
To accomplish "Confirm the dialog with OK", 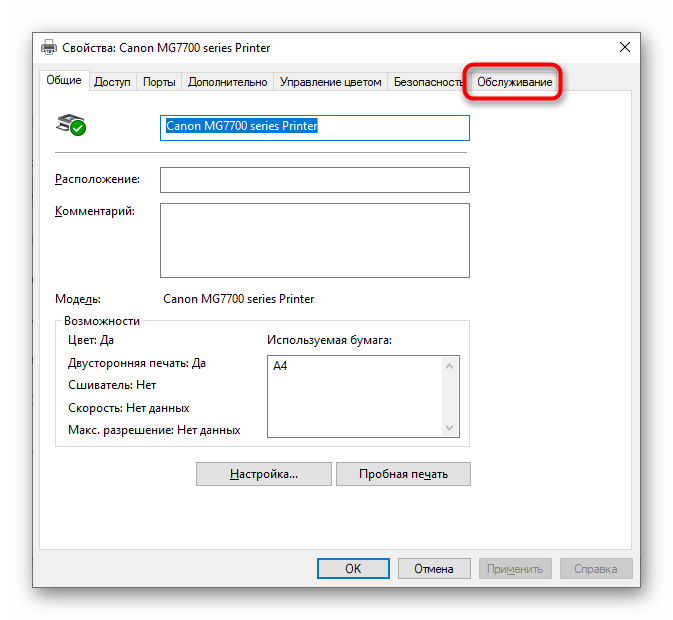I will (353, 568).
